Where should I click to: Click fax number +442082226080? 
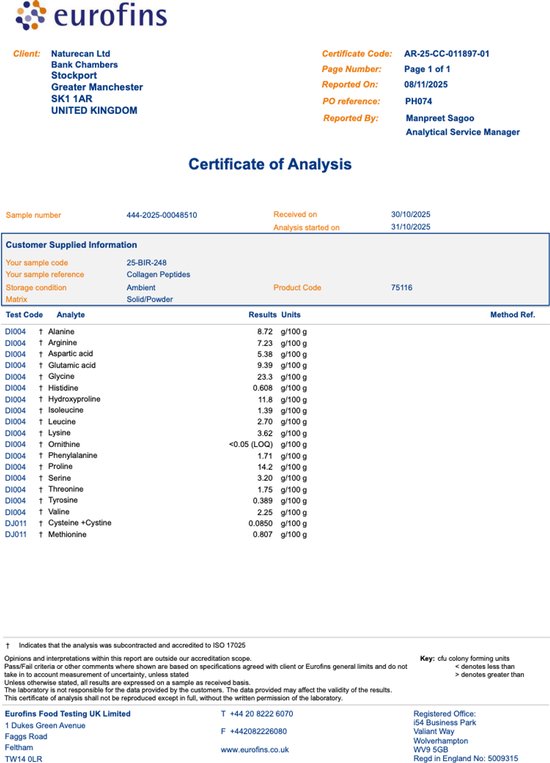[258, 731]
